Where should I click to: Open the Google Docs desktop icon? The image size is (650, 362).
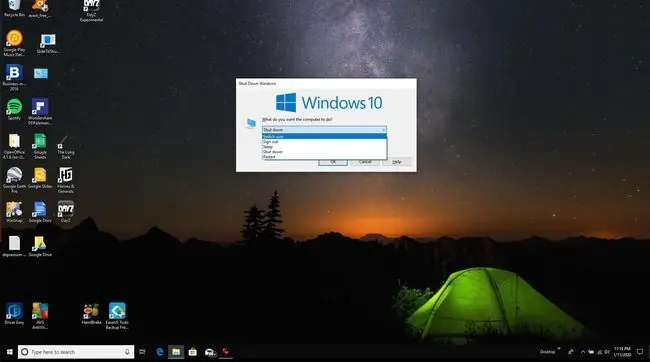point(40,212)
